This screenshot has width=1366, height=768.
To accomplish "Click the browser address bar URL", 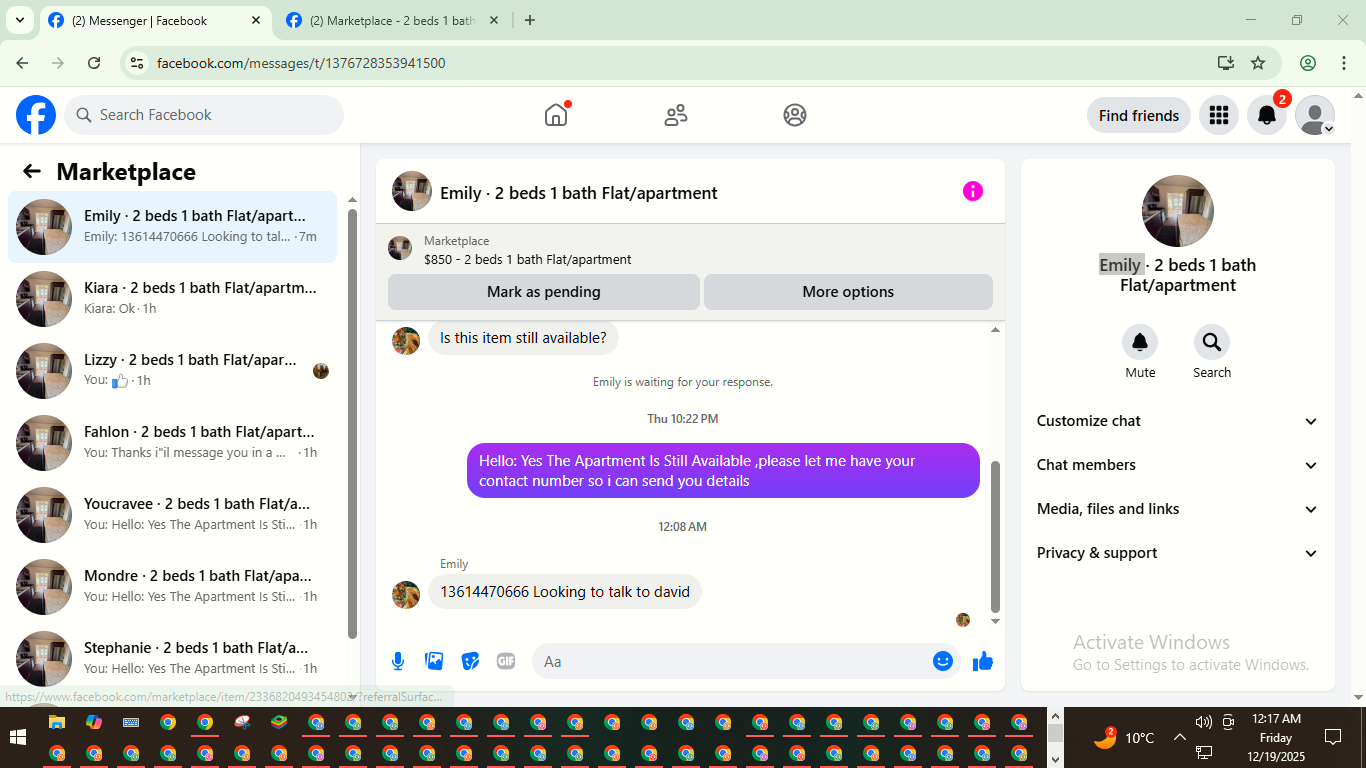I will 301,63.
